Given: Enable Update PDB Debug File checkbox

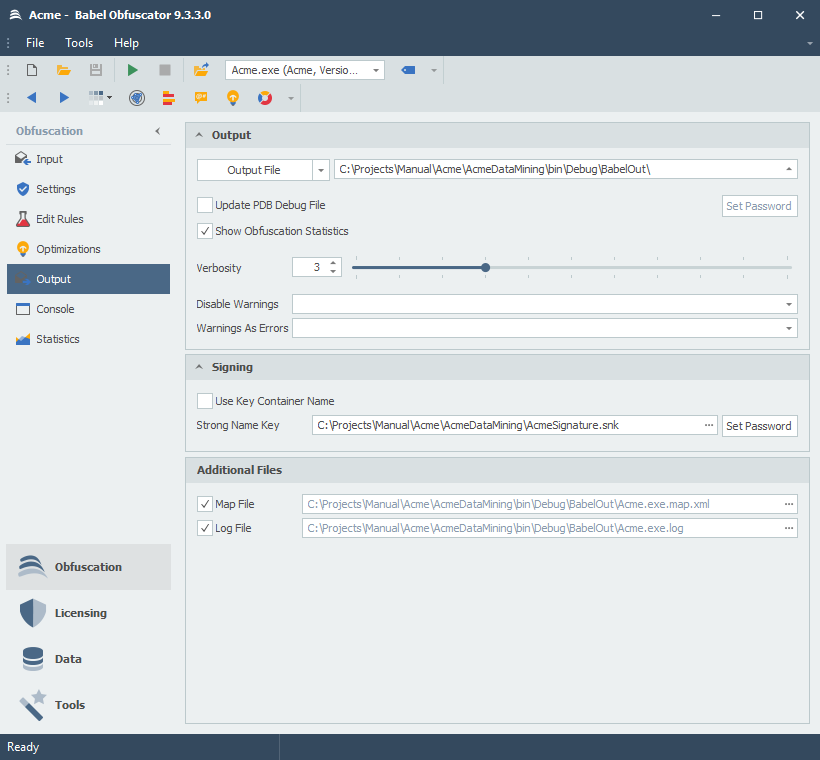Looking at the screenshot, I should coord(205,205).
